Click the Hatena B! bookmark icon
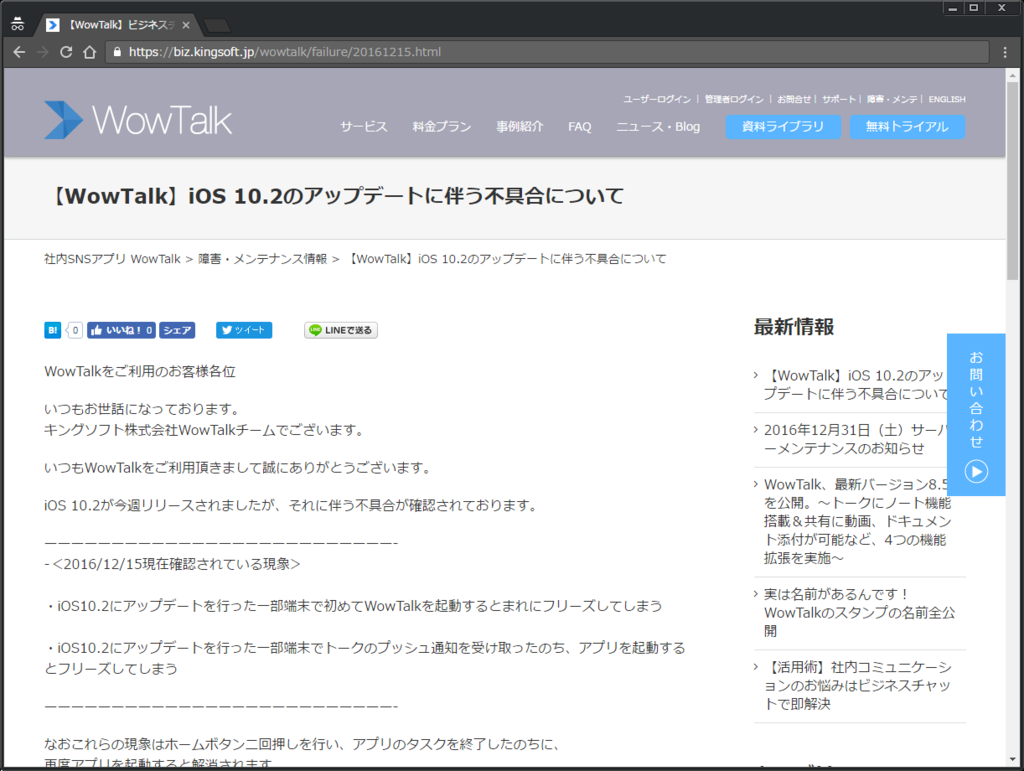Viewport: 1024px width, 771px height. tap(52, 330)
